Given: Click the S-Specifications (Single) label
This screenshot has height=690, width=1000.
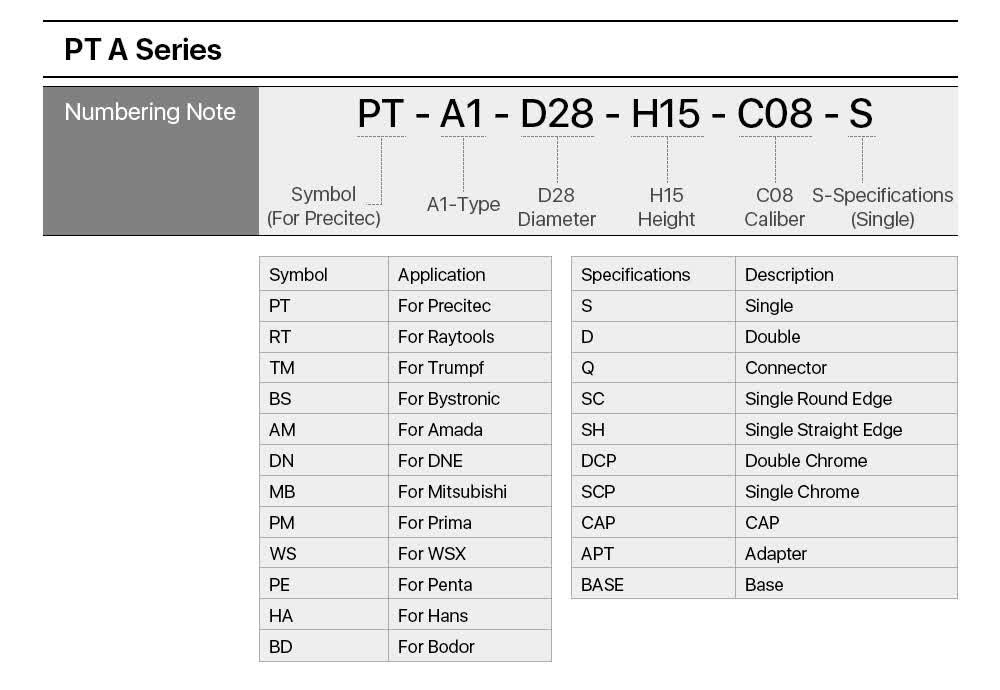Looking at the screenshot, I should (x=882, y=207).
